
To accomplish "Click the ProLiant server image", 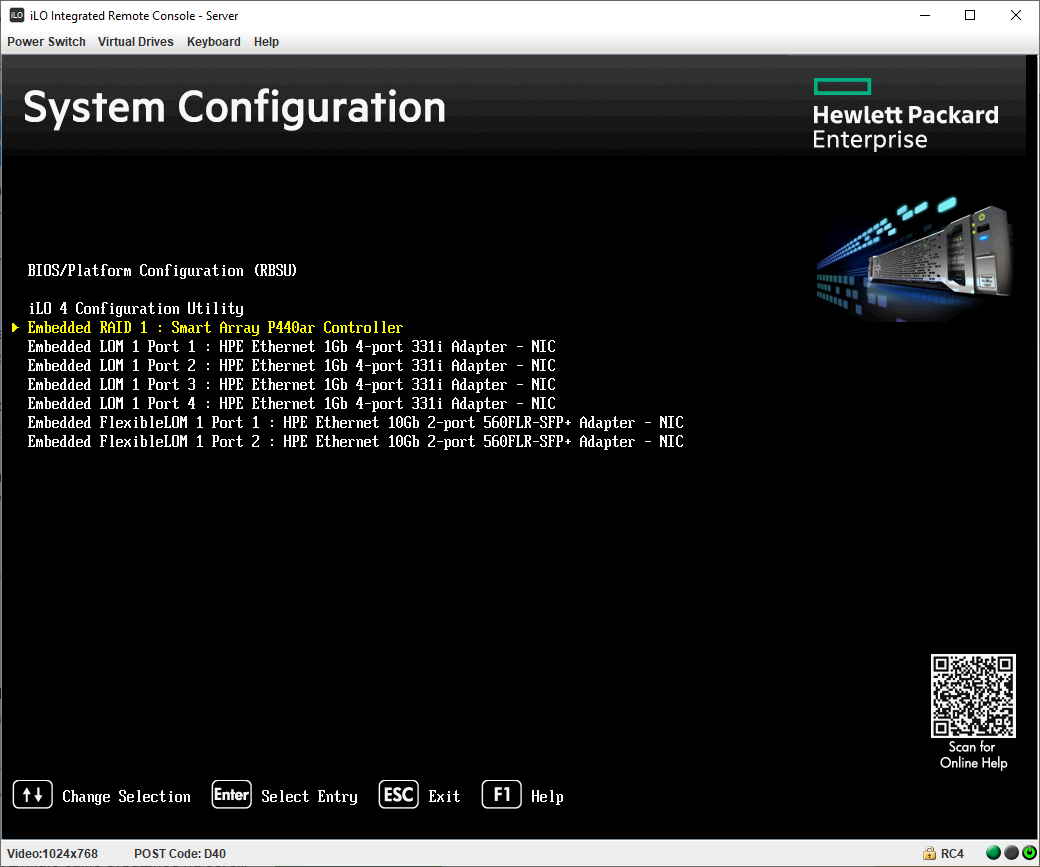I will coord(915,259).
